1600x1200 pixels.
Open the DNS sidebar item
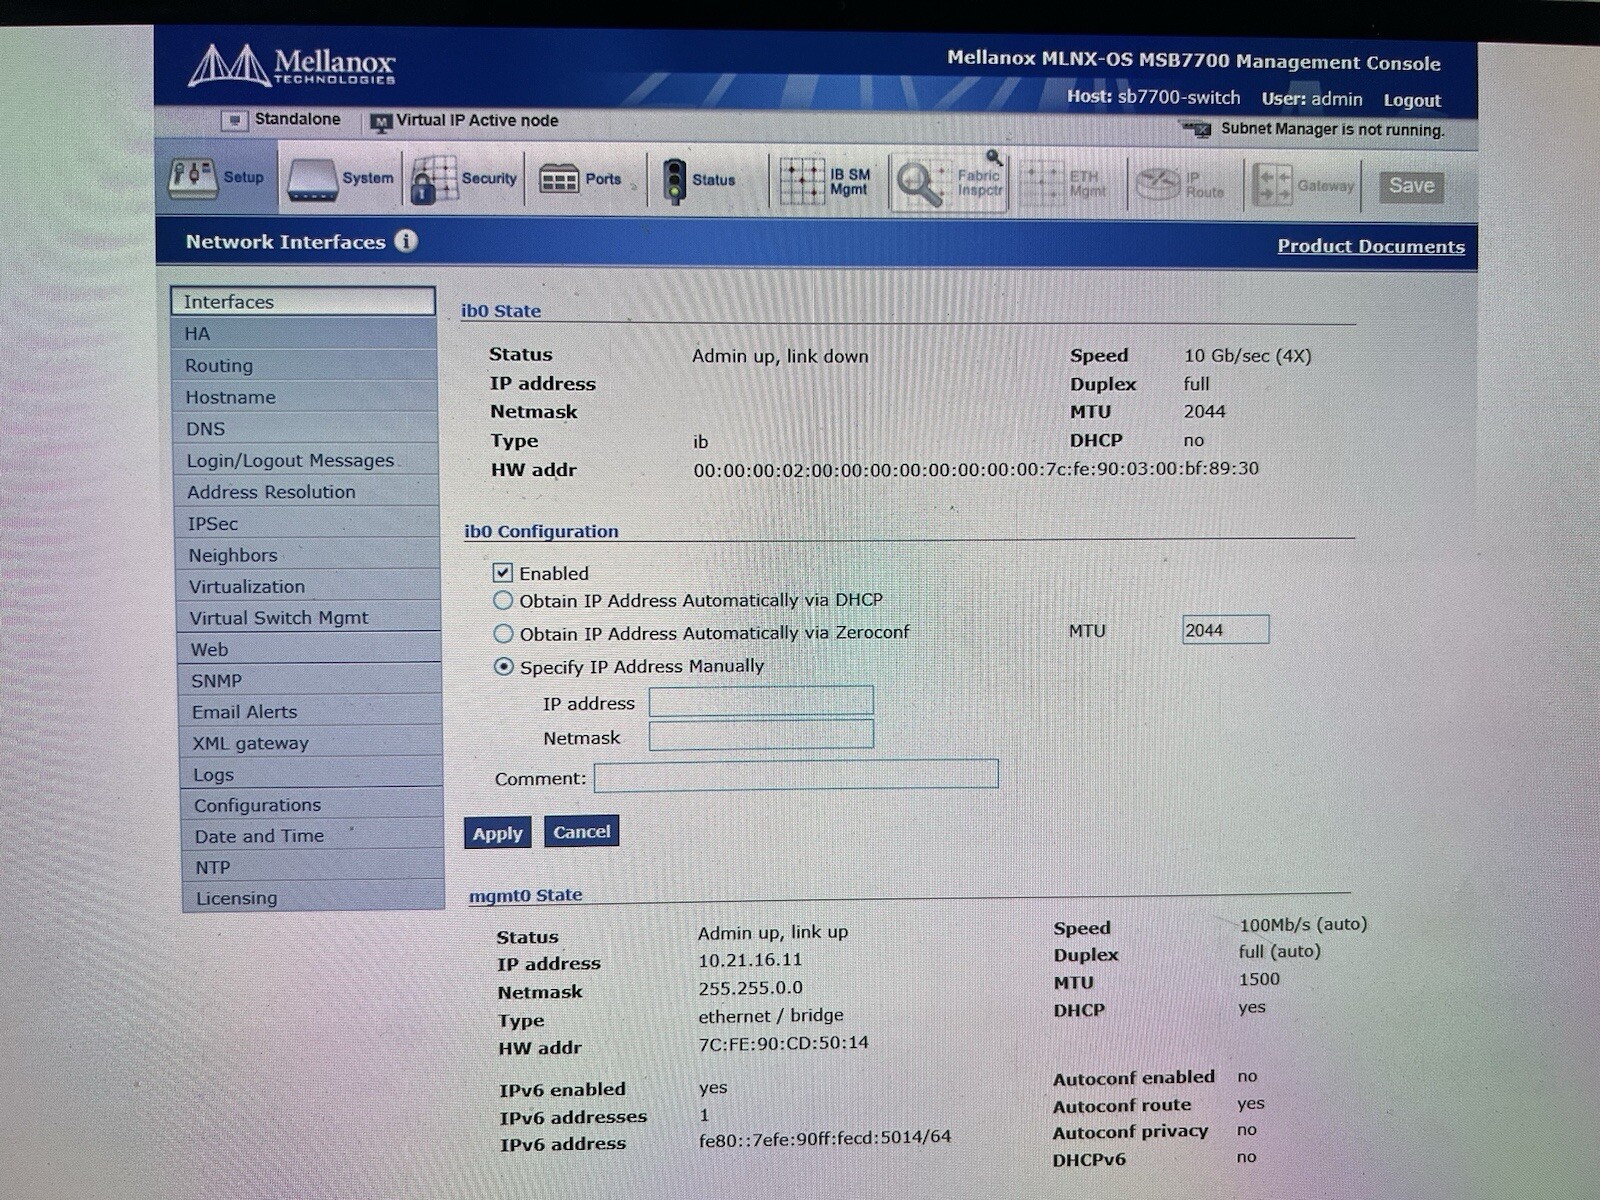[307, 428]
